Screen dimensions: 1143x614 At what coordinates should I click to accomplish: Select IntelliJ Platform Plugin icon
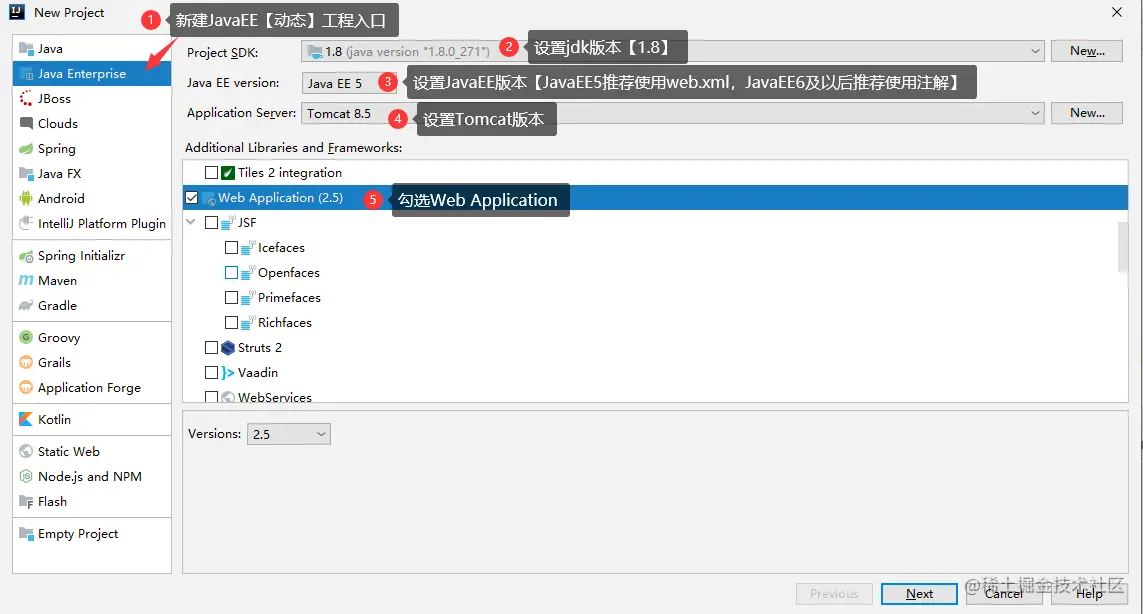26,223
